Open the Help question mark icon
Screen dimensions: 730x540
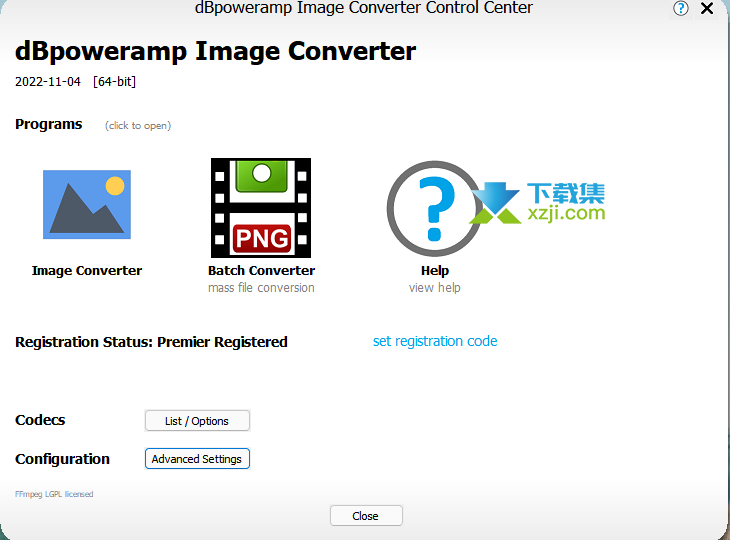click(434, 209)
